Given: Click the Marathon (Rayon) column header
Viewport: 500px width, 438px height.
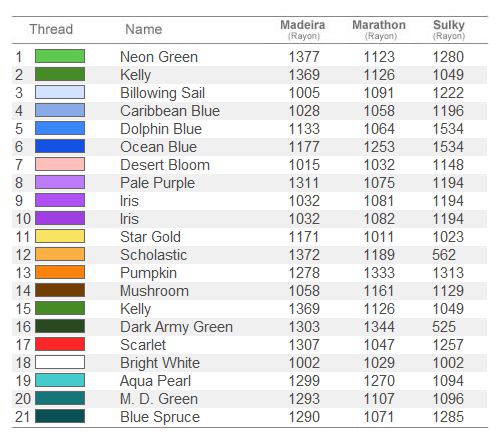Looking at the screenshot, I should click(379, 30).
